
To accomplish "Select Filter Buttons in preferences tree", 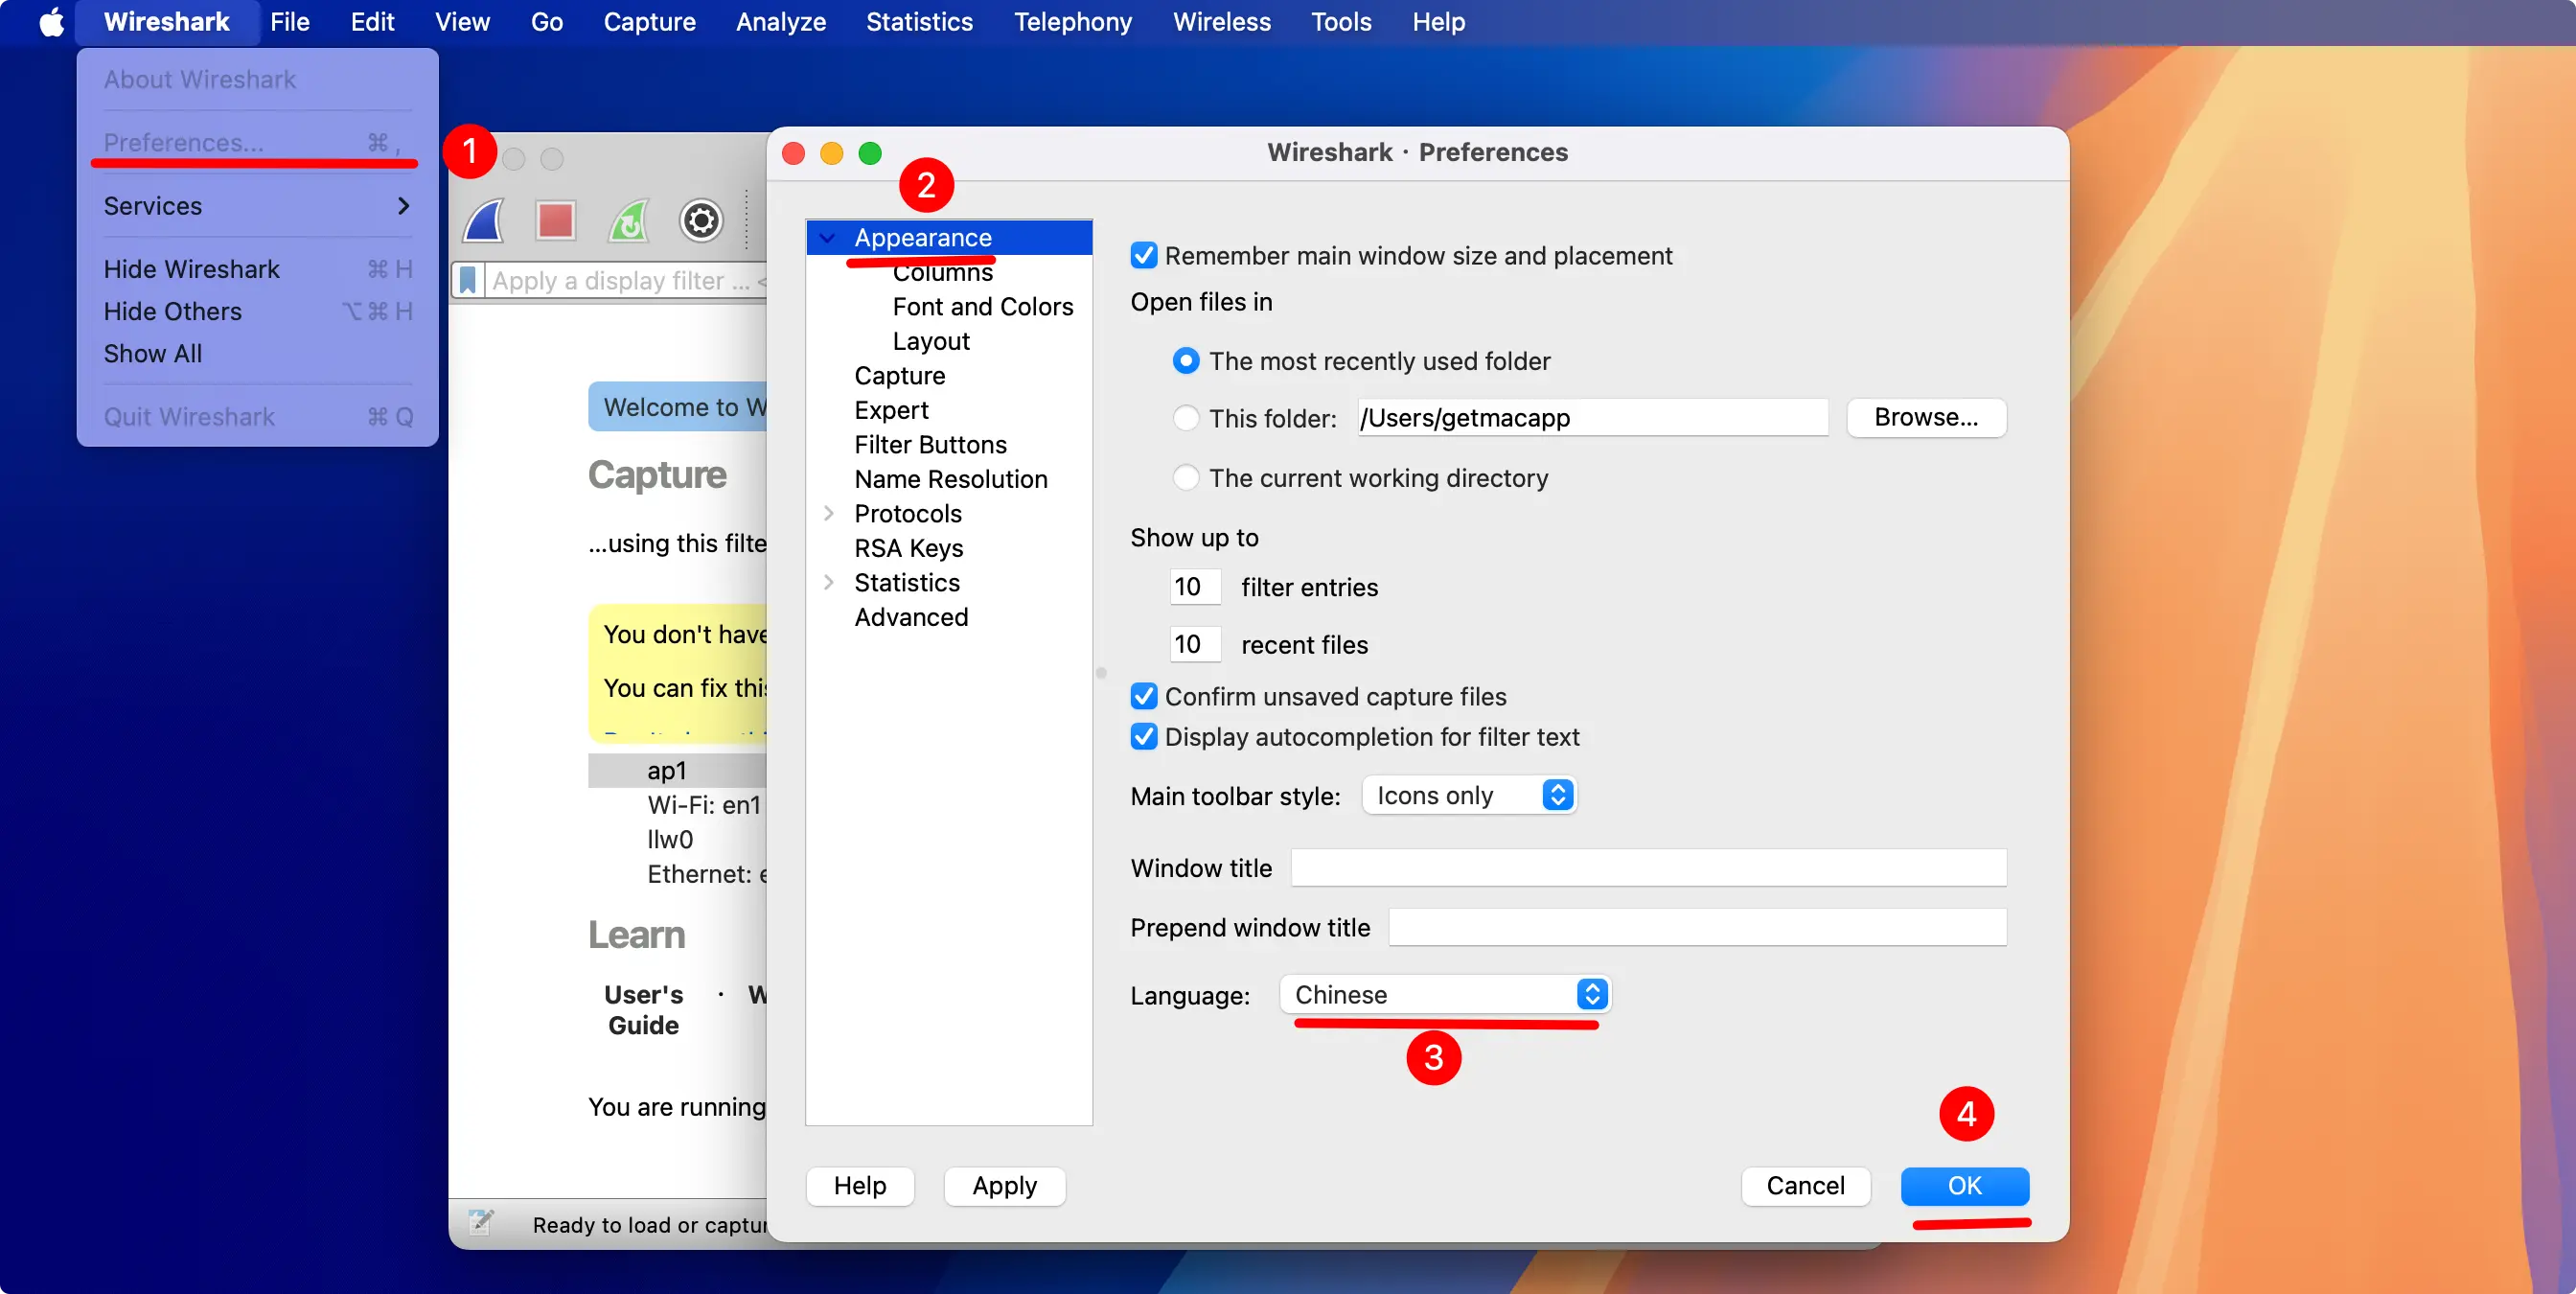I will (x=930, y=445).
